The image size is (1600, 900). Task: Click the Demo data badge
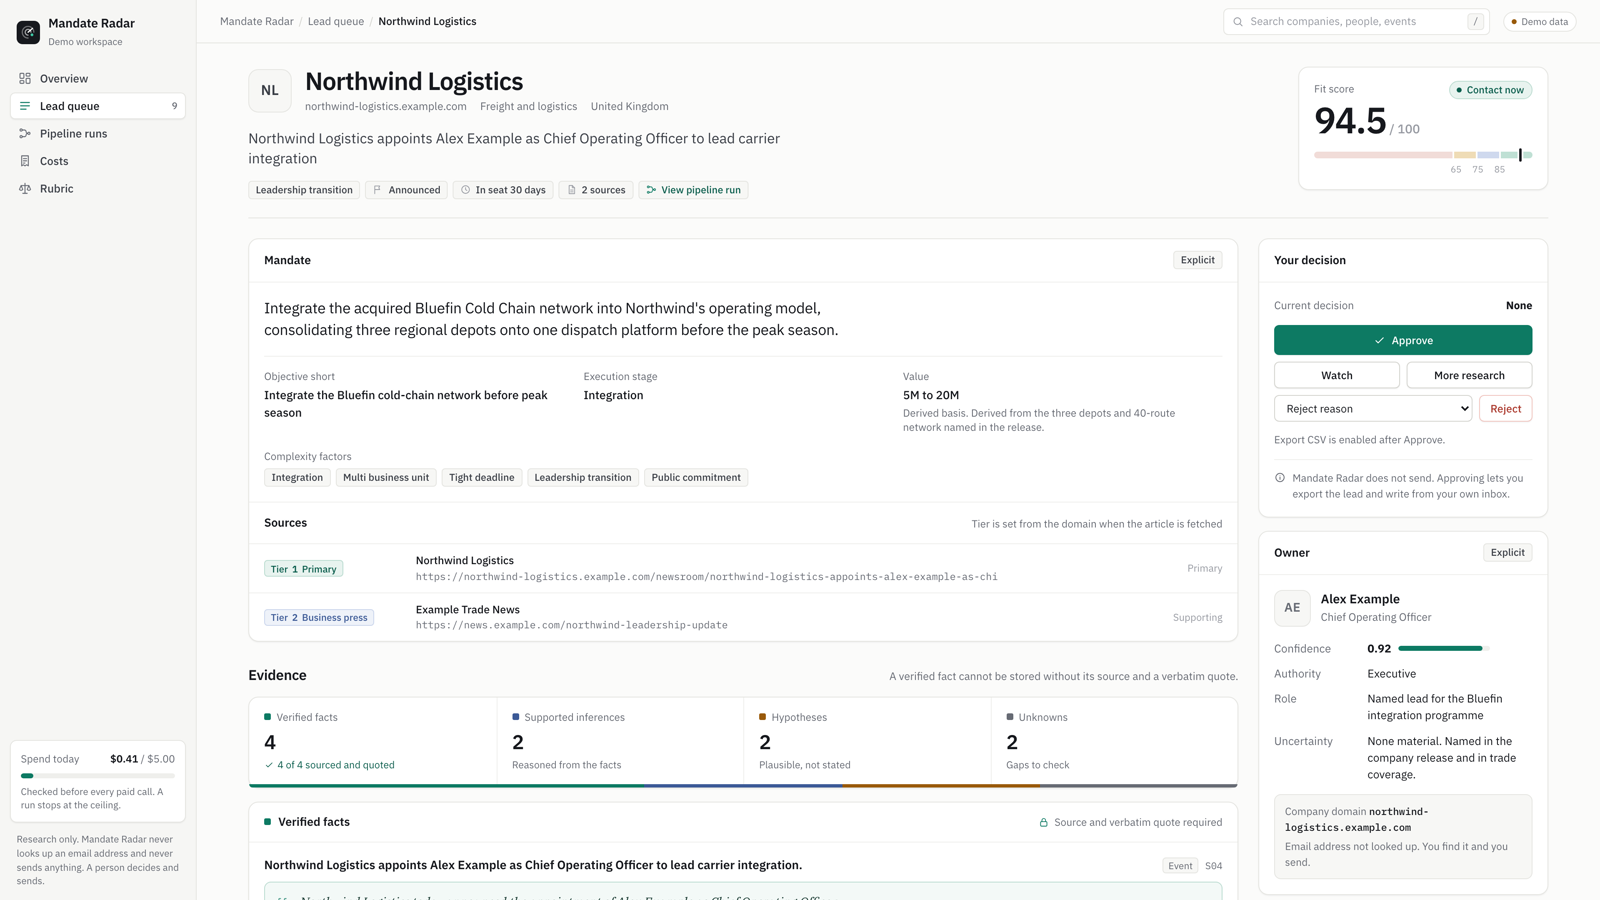tap(1539, 22)
